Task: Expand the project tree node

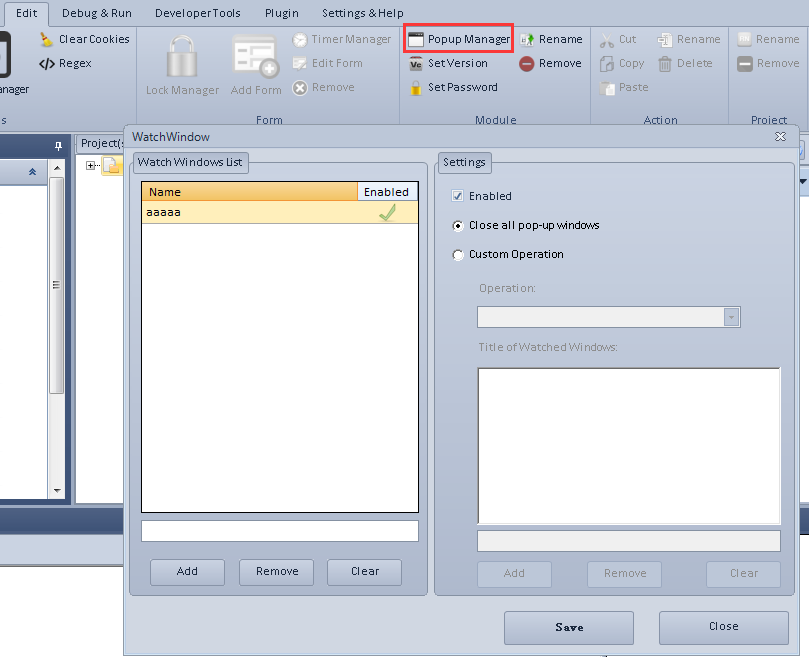Action: [91, 166]
